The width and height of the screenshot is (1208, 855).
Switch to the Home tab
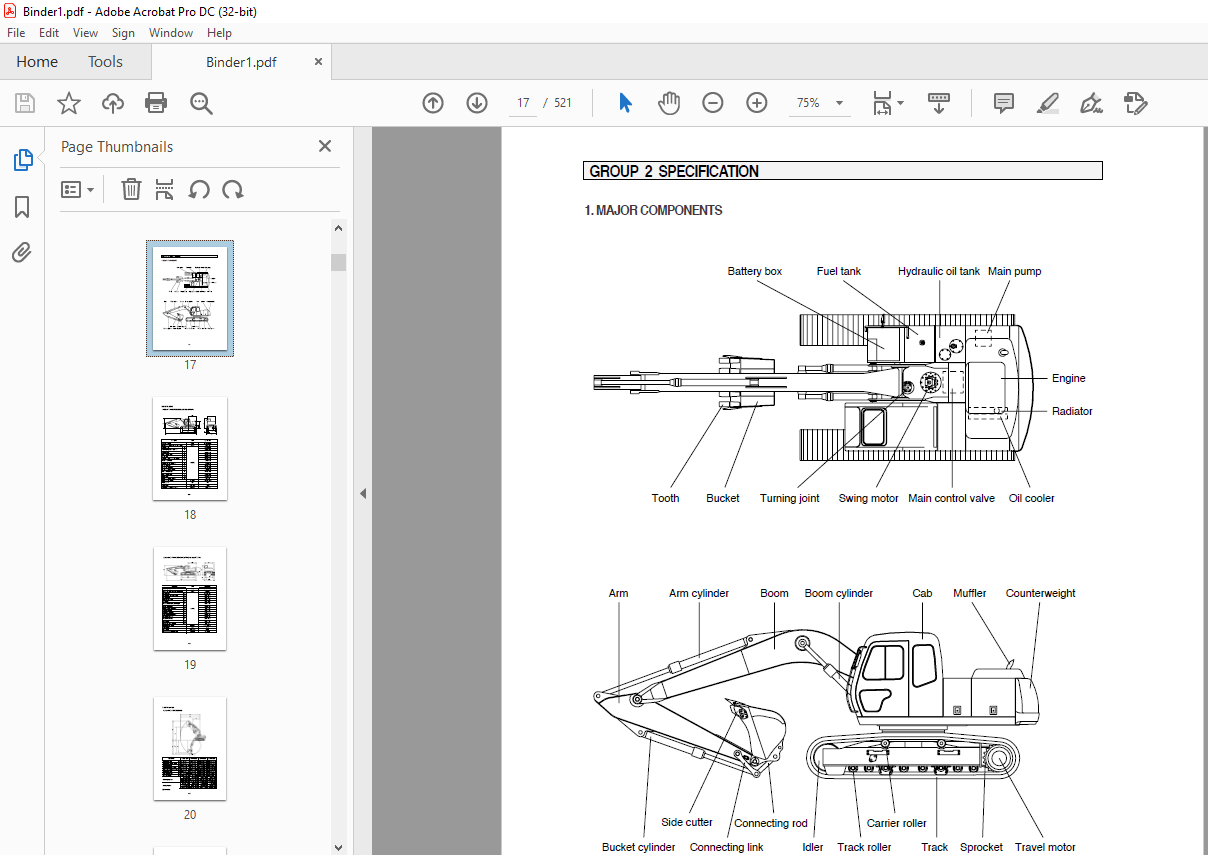click(x=37, y=62)
